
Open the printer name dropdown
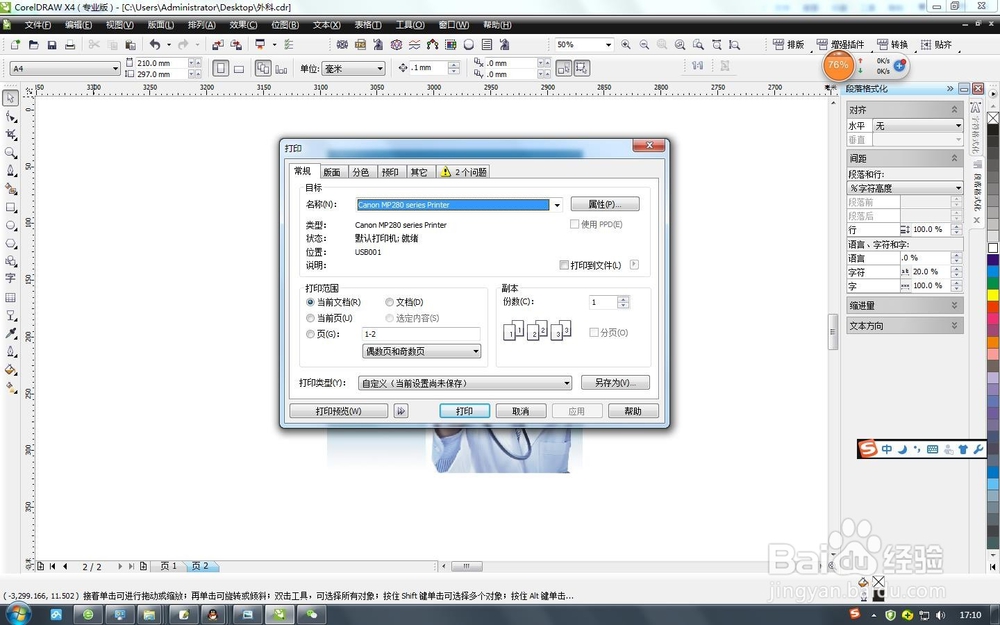pos(557,205)
